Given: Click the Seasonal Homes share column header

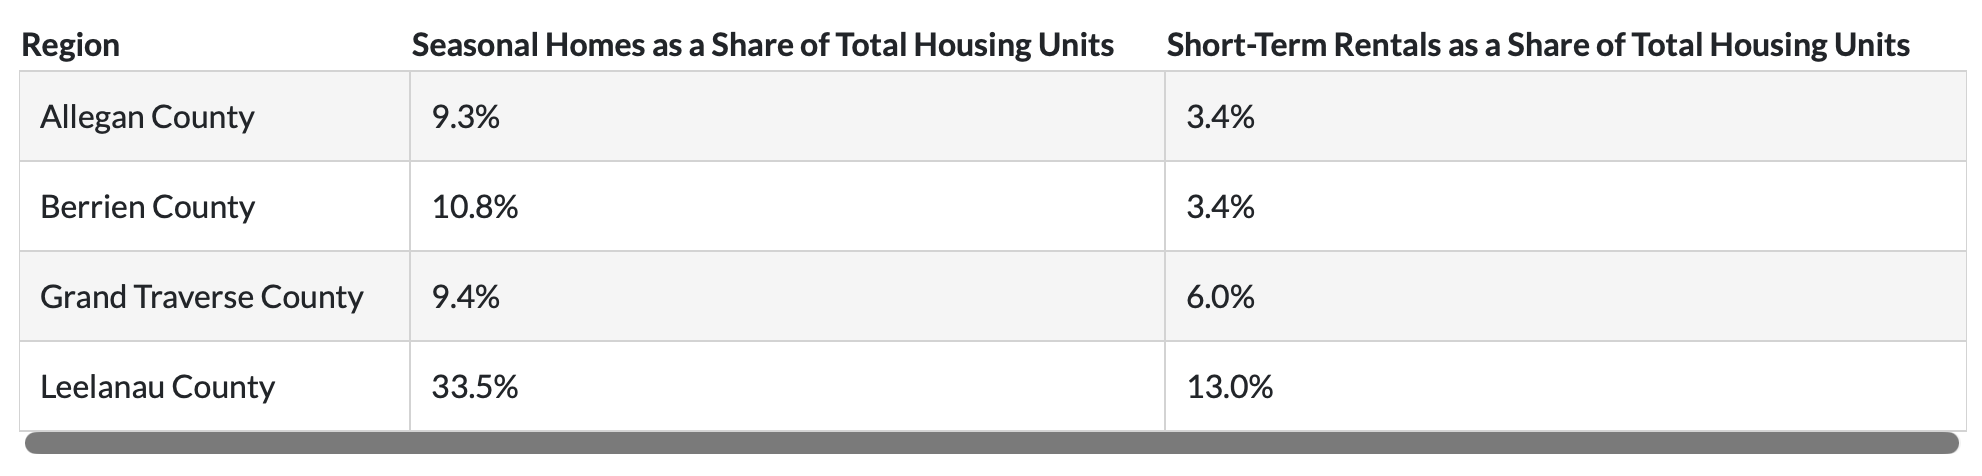Looking at the screenshot, I should [762, 45].
